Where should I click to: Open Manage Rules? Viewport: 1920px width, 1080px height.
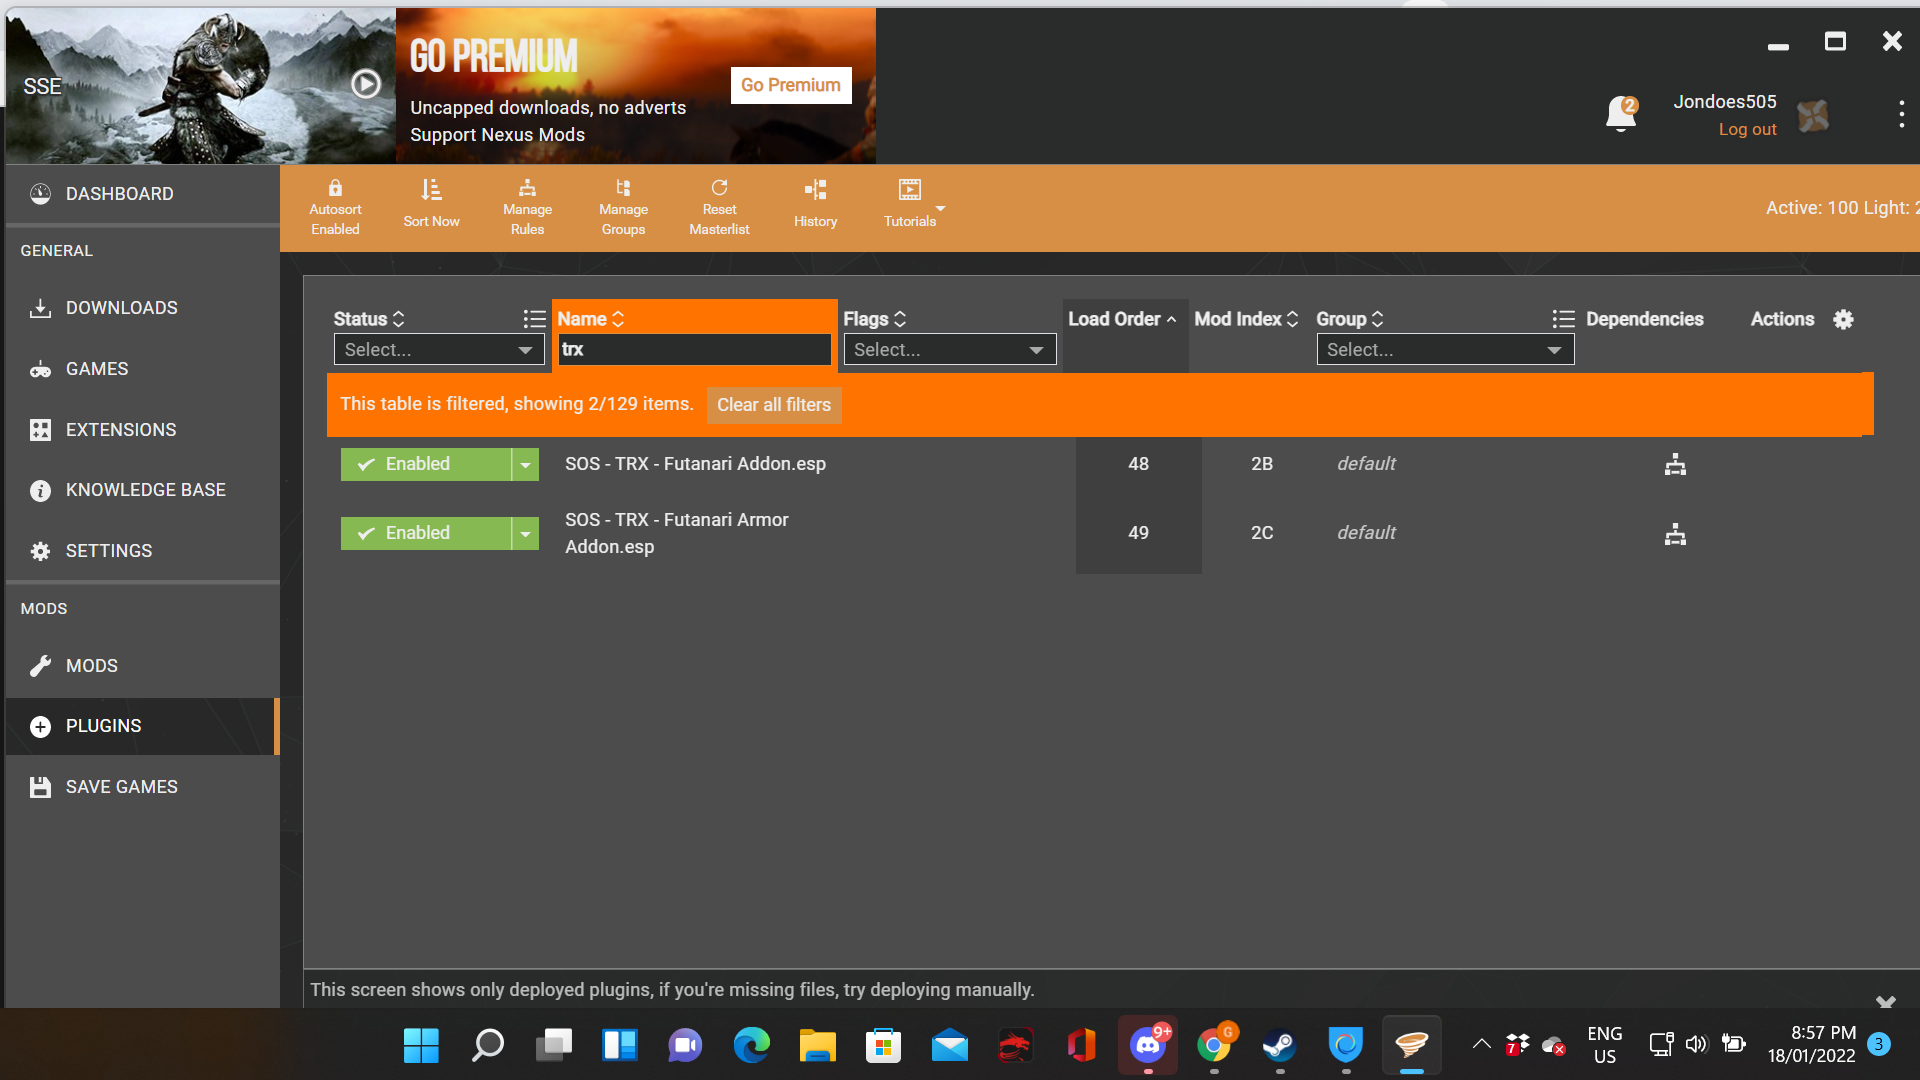point(527,207)
